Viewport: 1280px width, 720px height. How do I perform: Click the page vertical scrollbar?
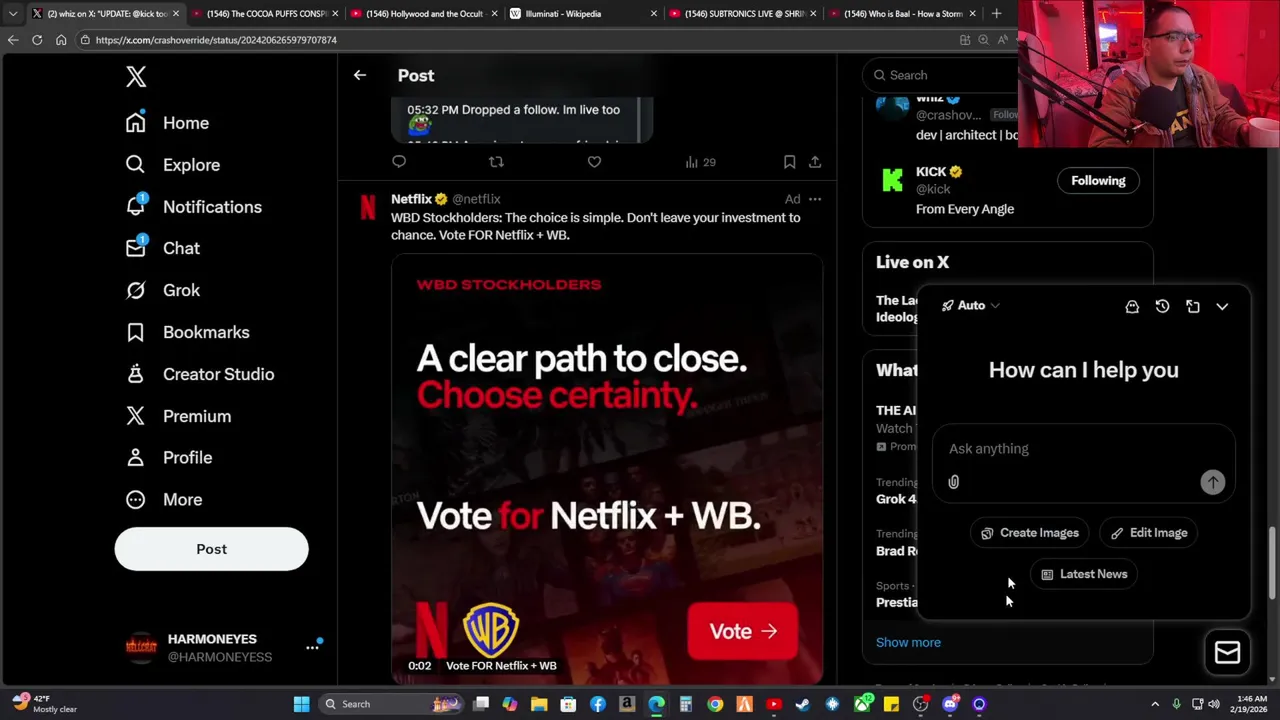tap(1272, 565)
